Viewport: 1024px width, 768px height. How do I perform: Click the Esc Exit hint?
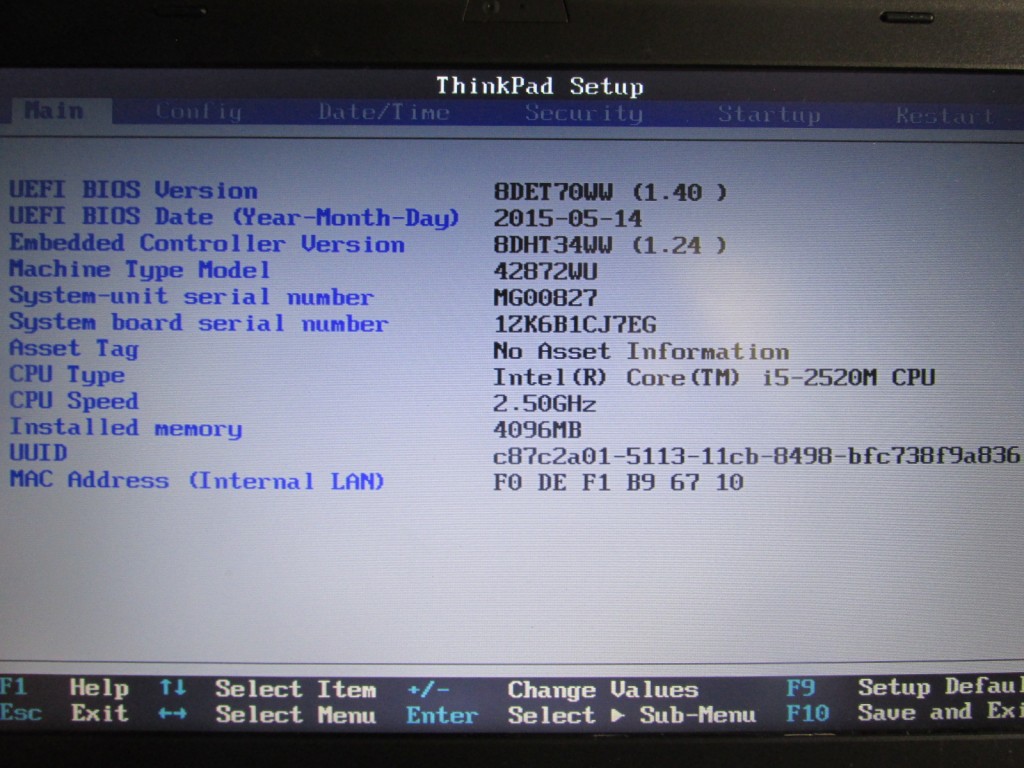[65, 712]
